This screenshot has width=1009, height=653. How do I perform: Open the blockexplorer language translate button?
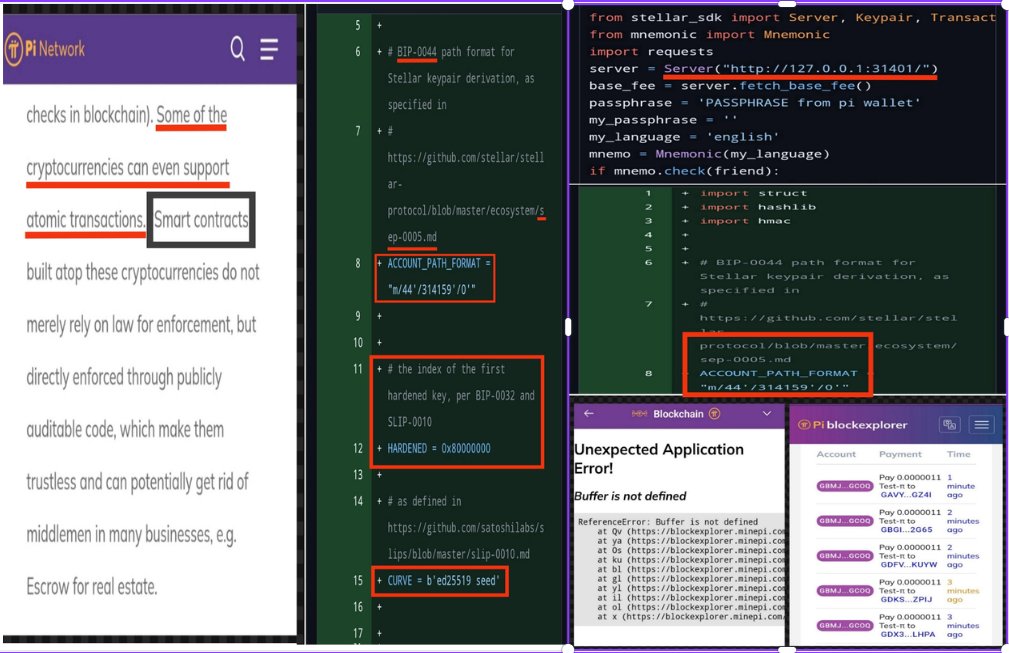(949, 425)
